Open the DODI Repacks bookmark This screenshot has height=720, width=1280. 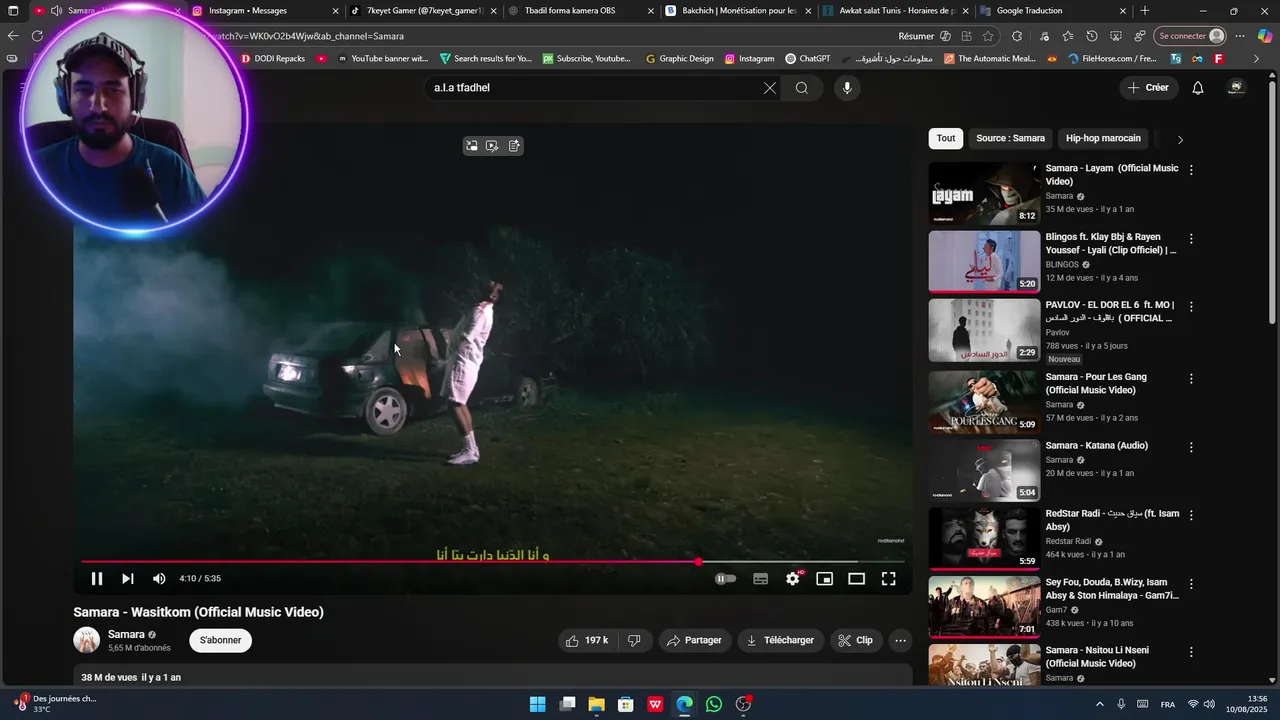272,59
